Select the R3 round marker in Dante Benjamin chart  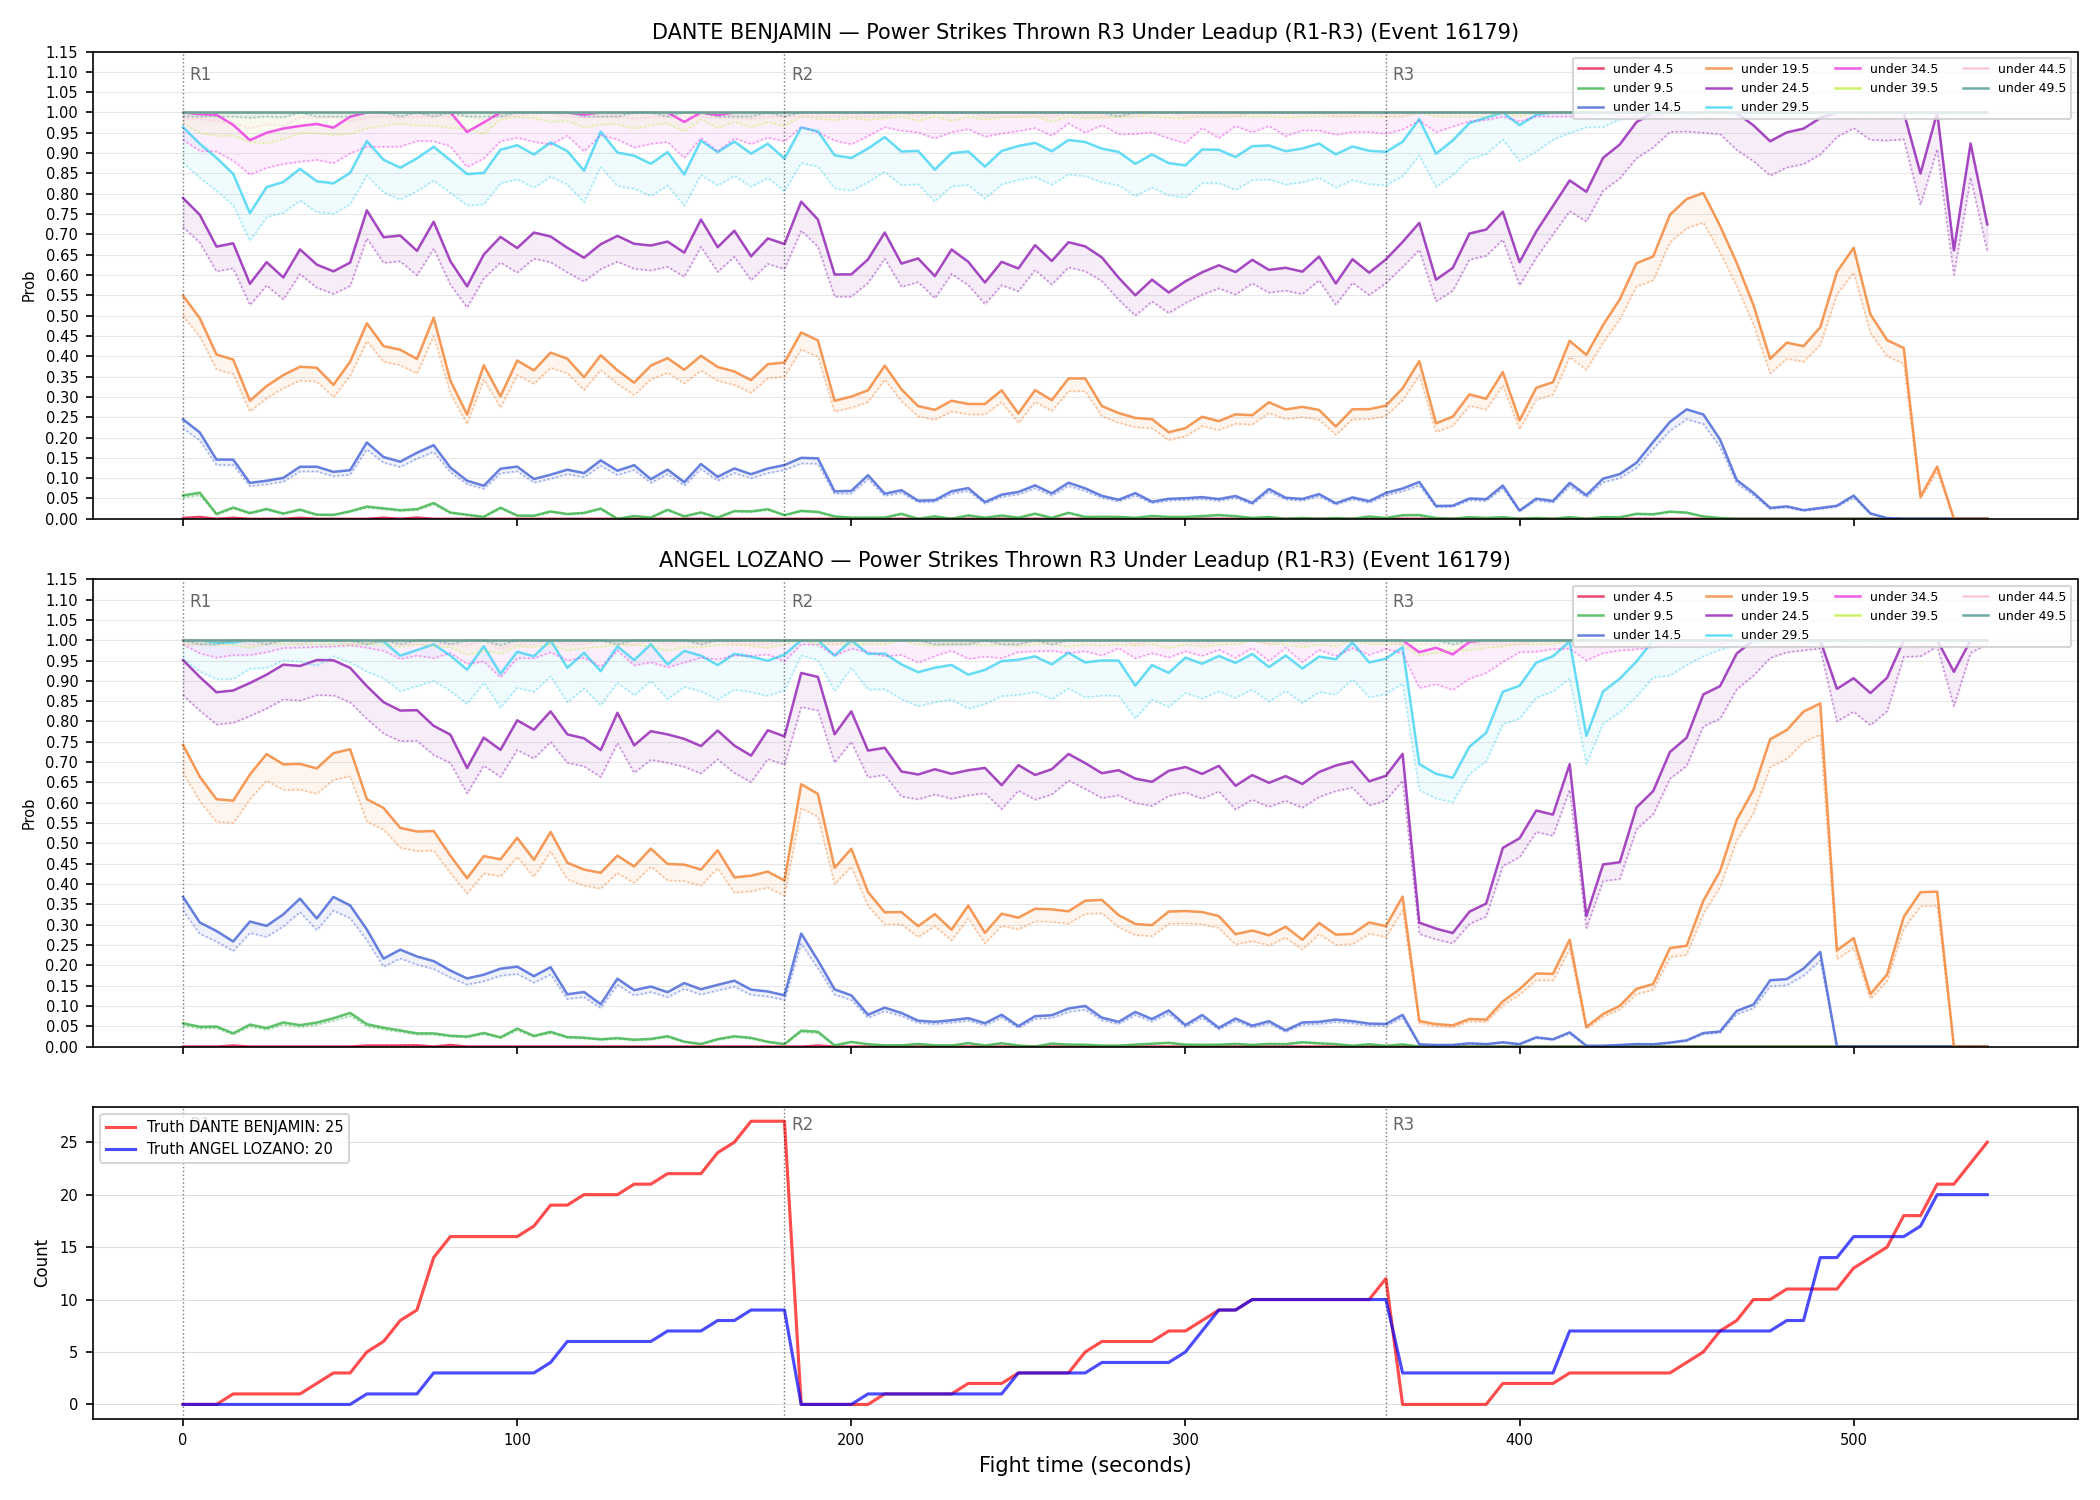(x=1403, y=74)
